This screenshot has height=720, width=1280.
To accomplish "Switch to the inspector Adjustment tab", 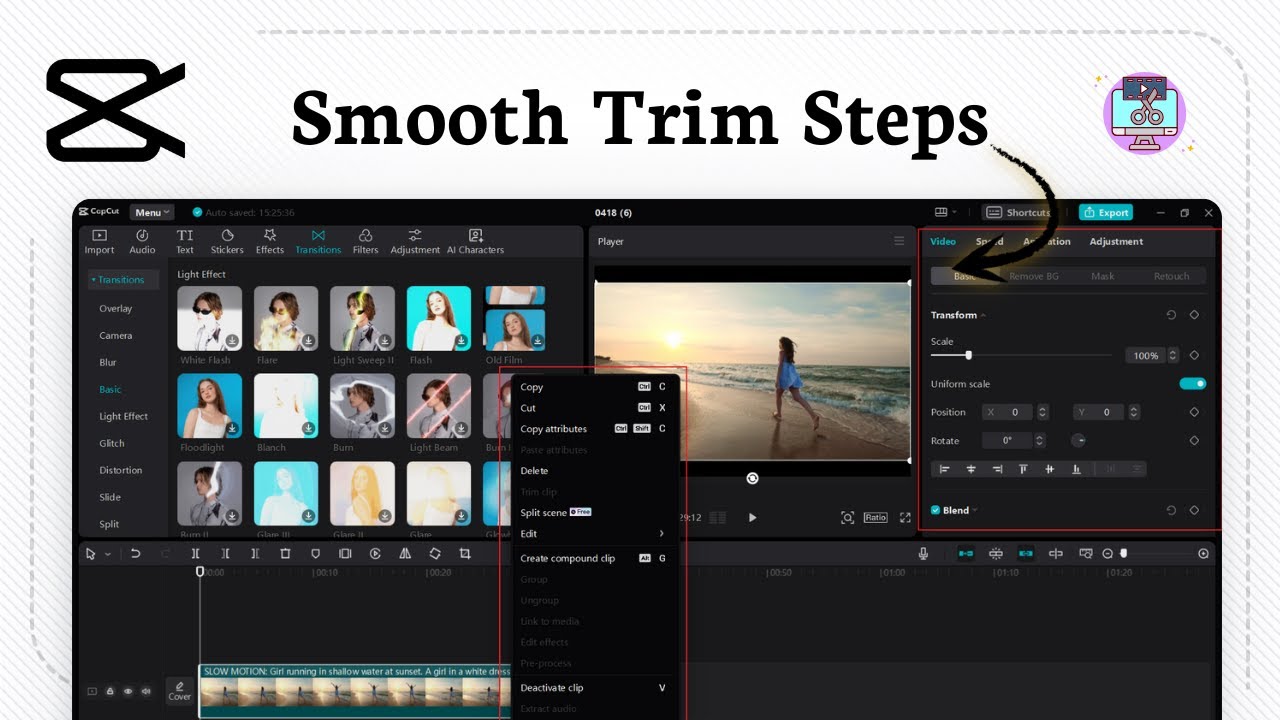I will pos(1116,241).
